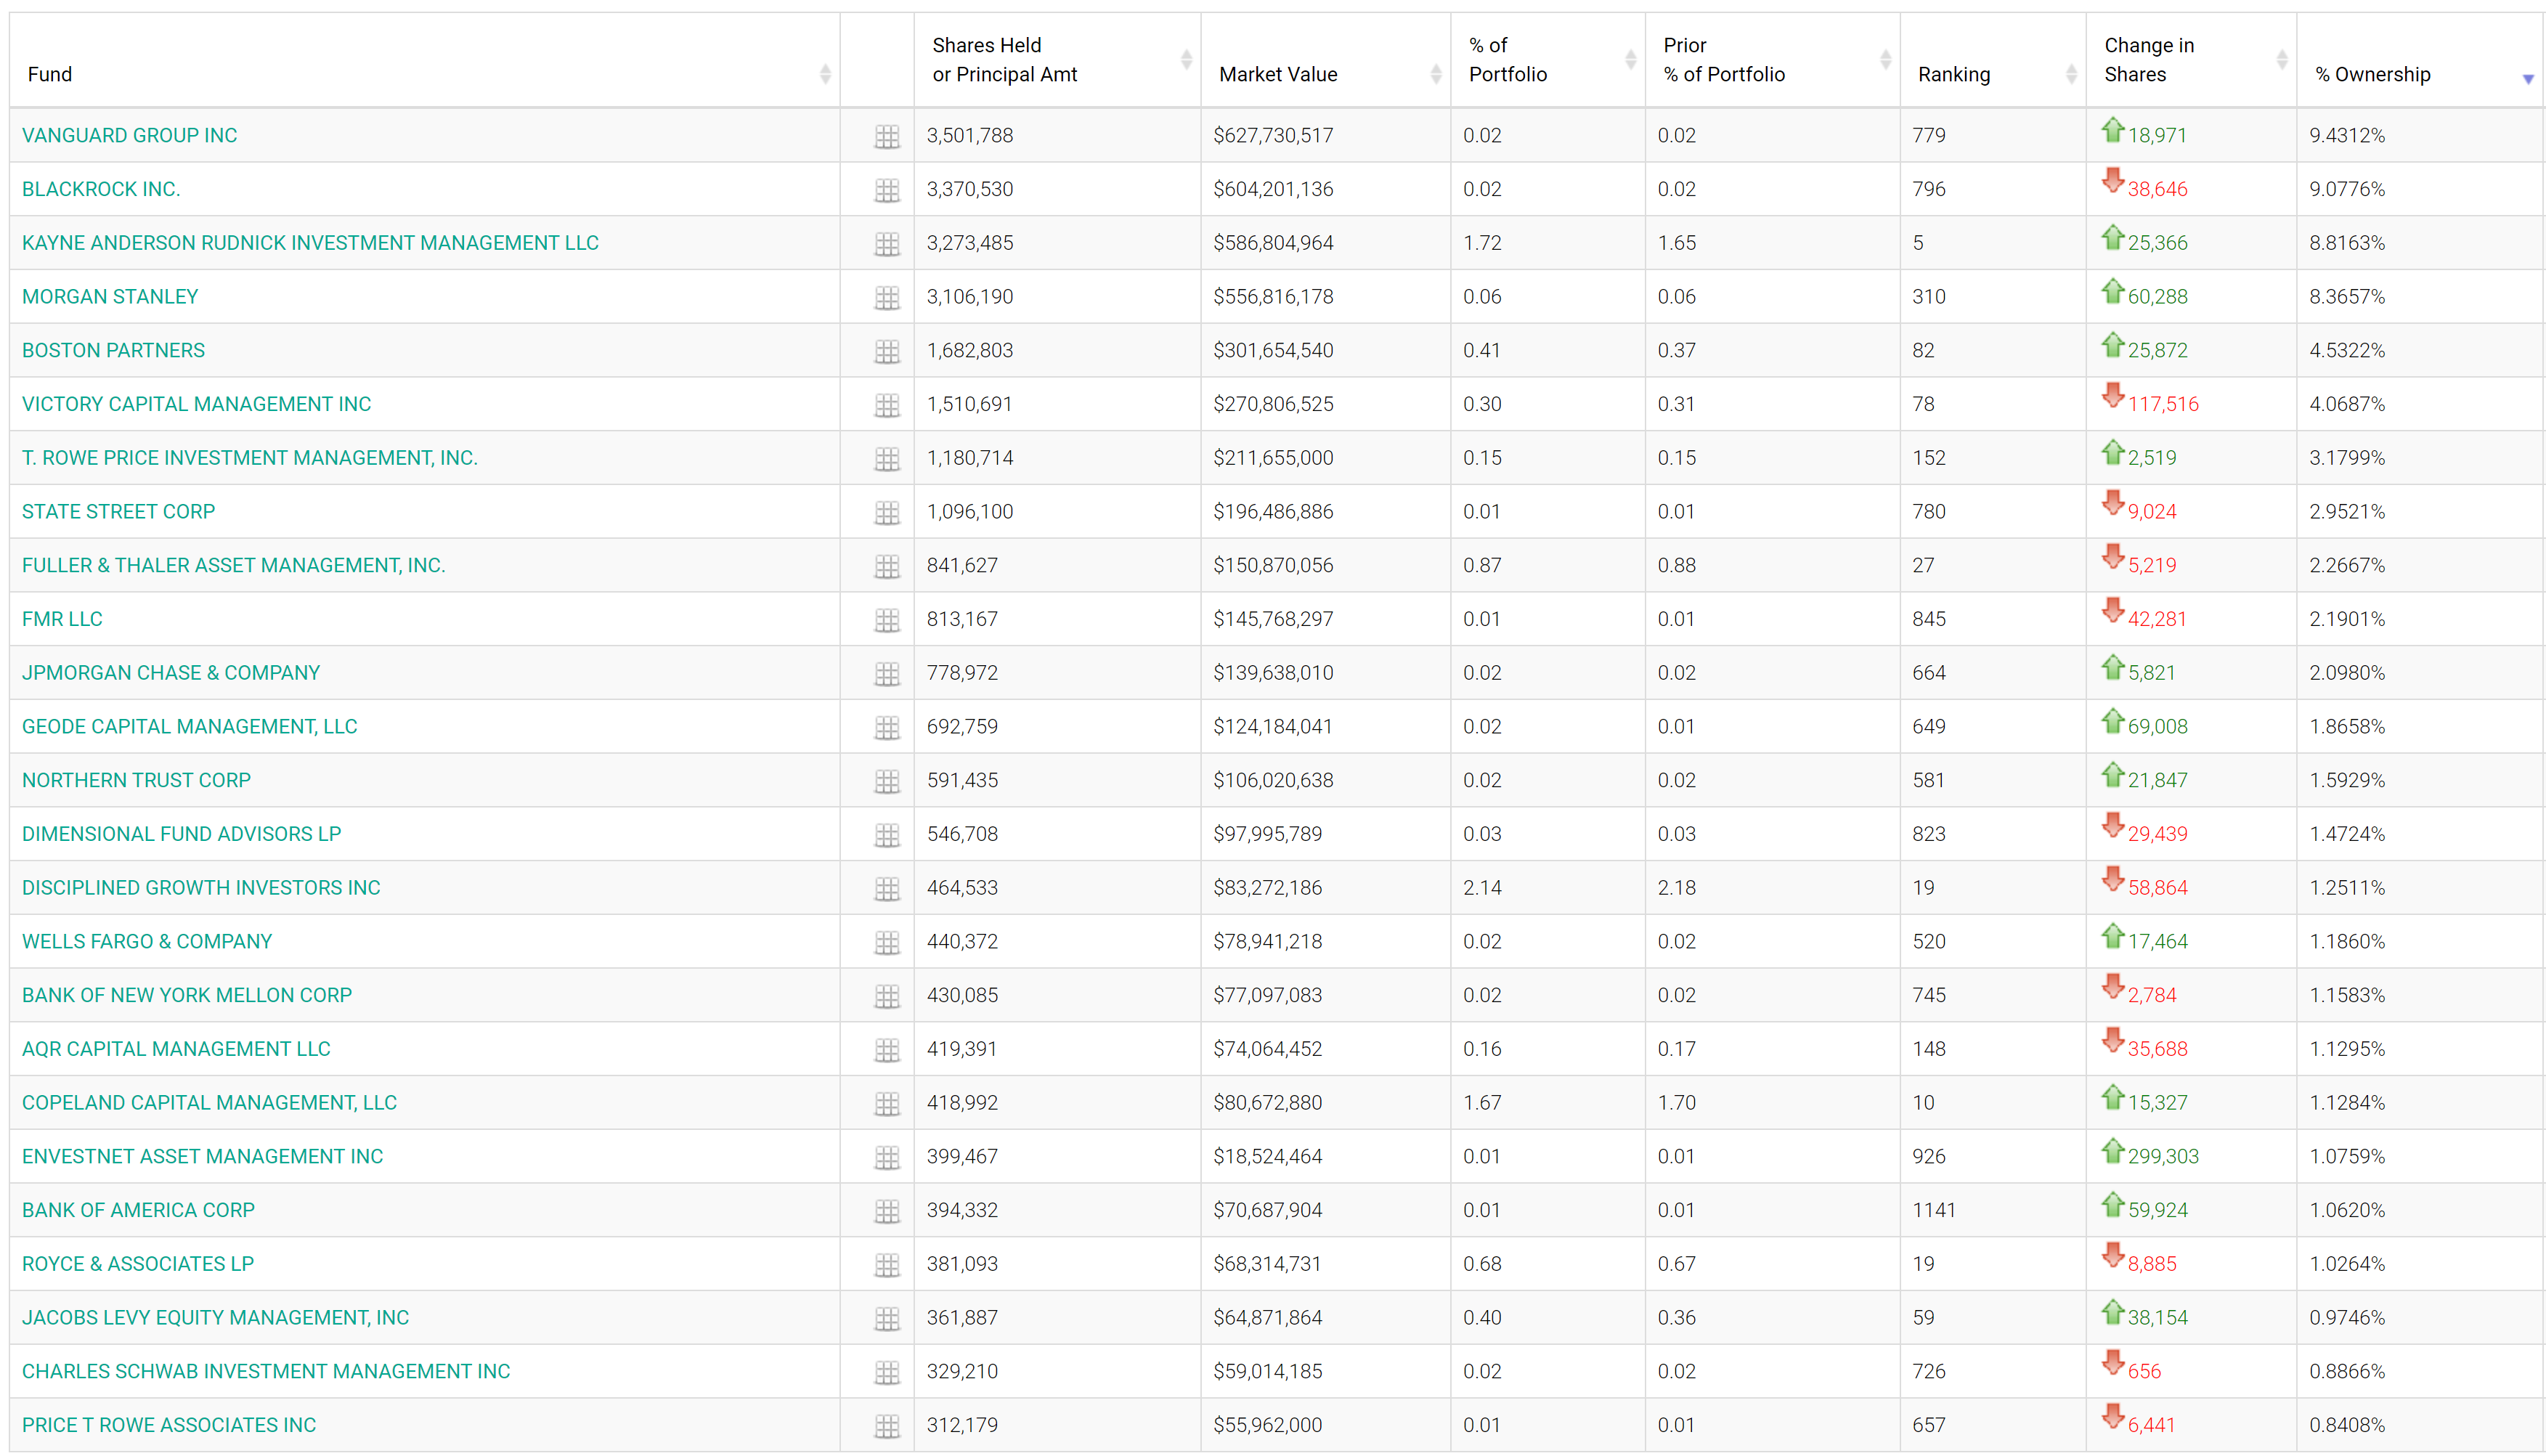Viewport: 2546px width, 1456px height.
Task: Click market value $627,730,517
Action: (1273, 135)
